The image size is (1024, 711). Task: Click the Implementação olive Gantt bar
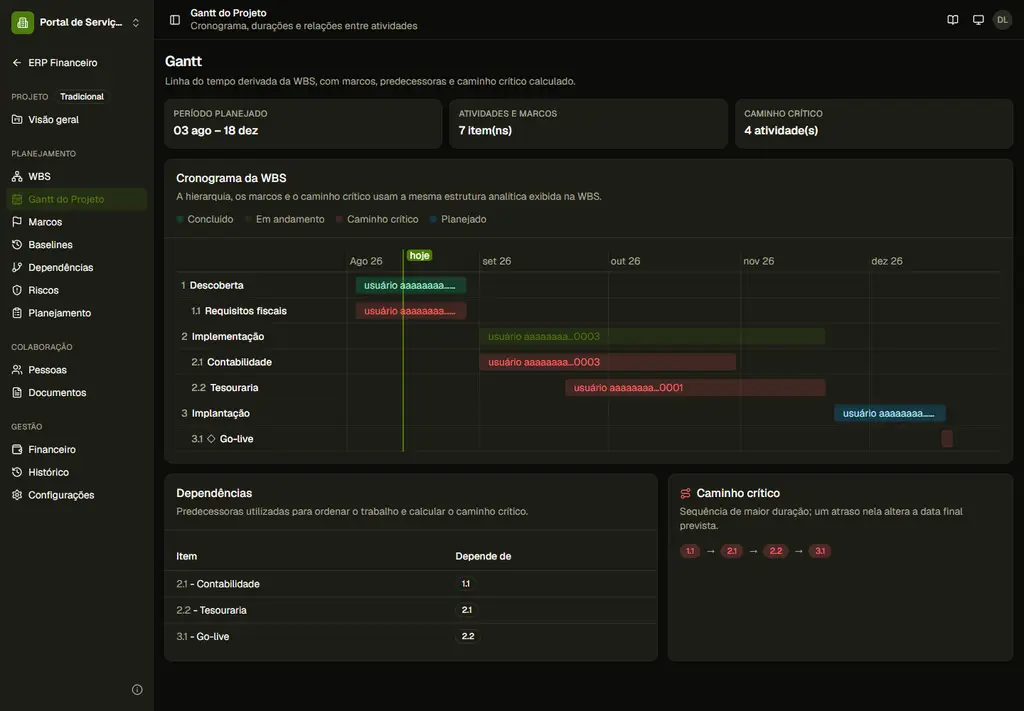coord(652,336)
